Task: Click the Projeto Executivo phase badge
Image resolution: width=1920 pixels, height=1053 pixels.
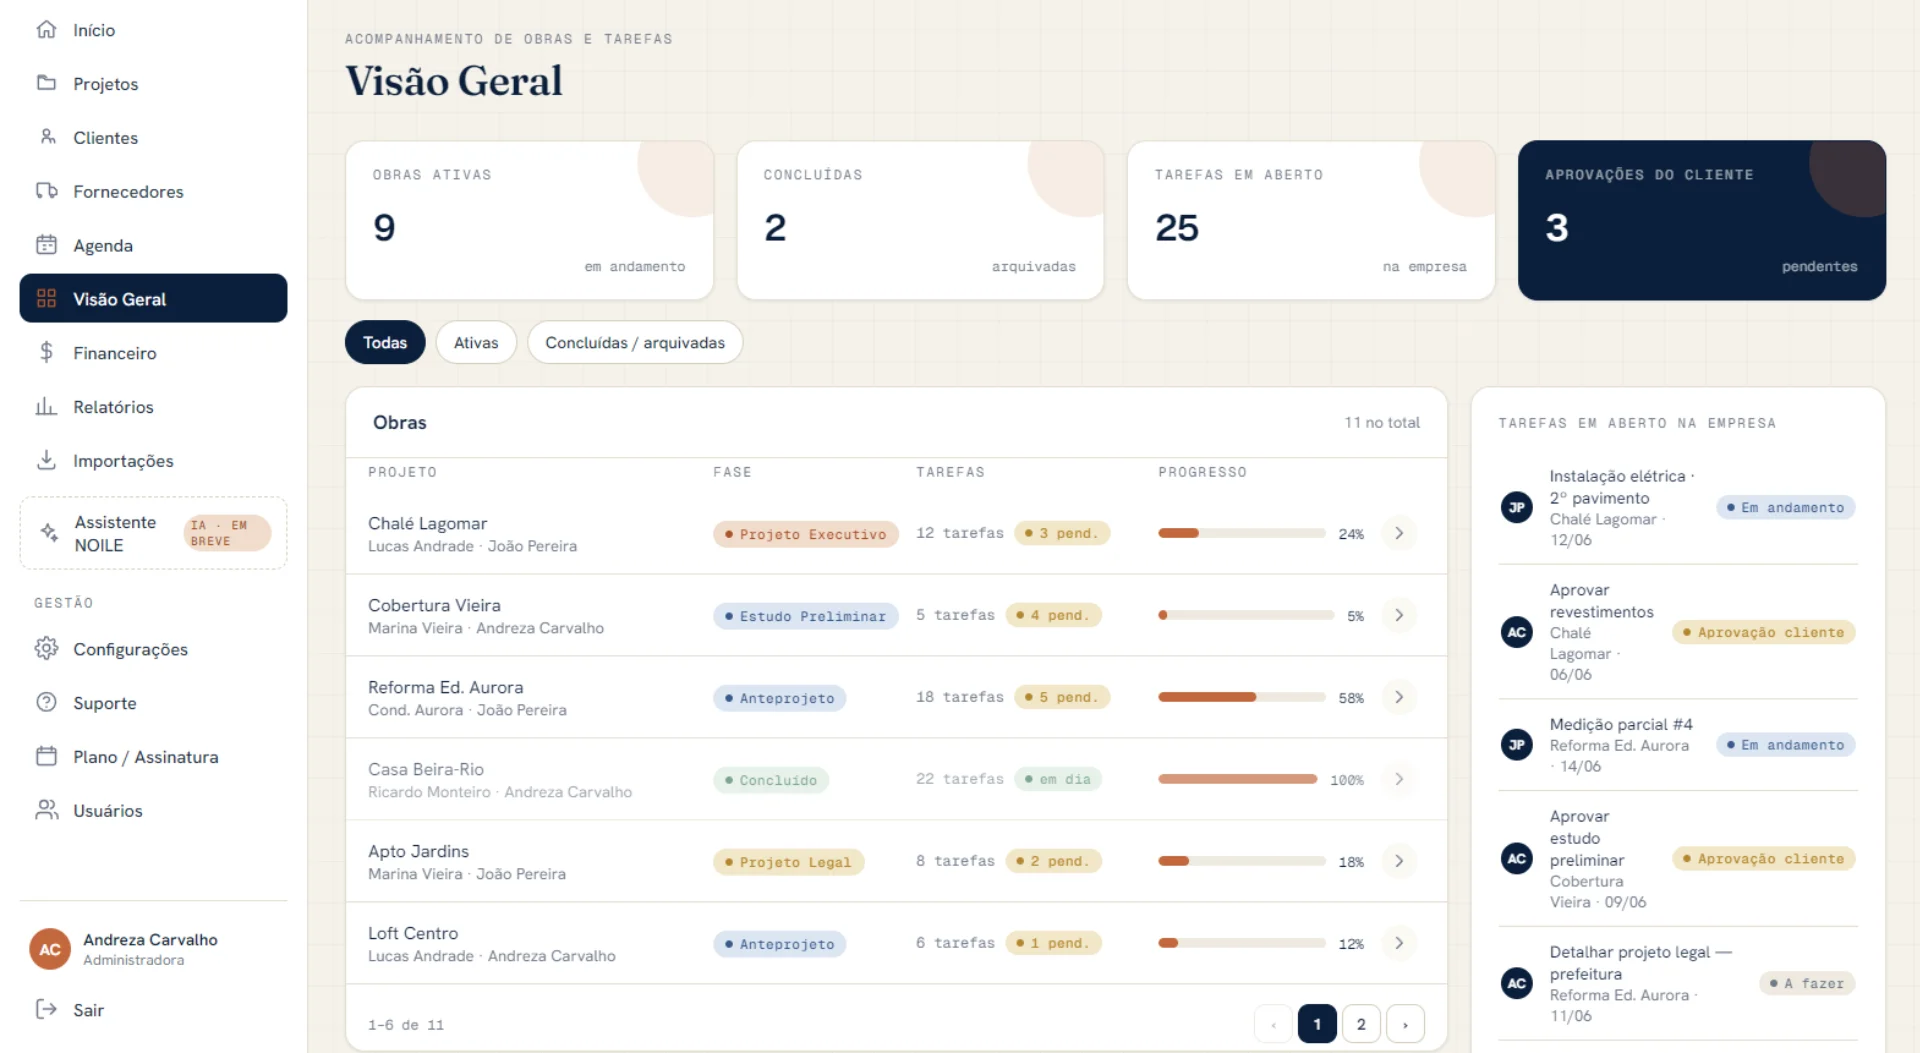Action: tap(806, 534)
